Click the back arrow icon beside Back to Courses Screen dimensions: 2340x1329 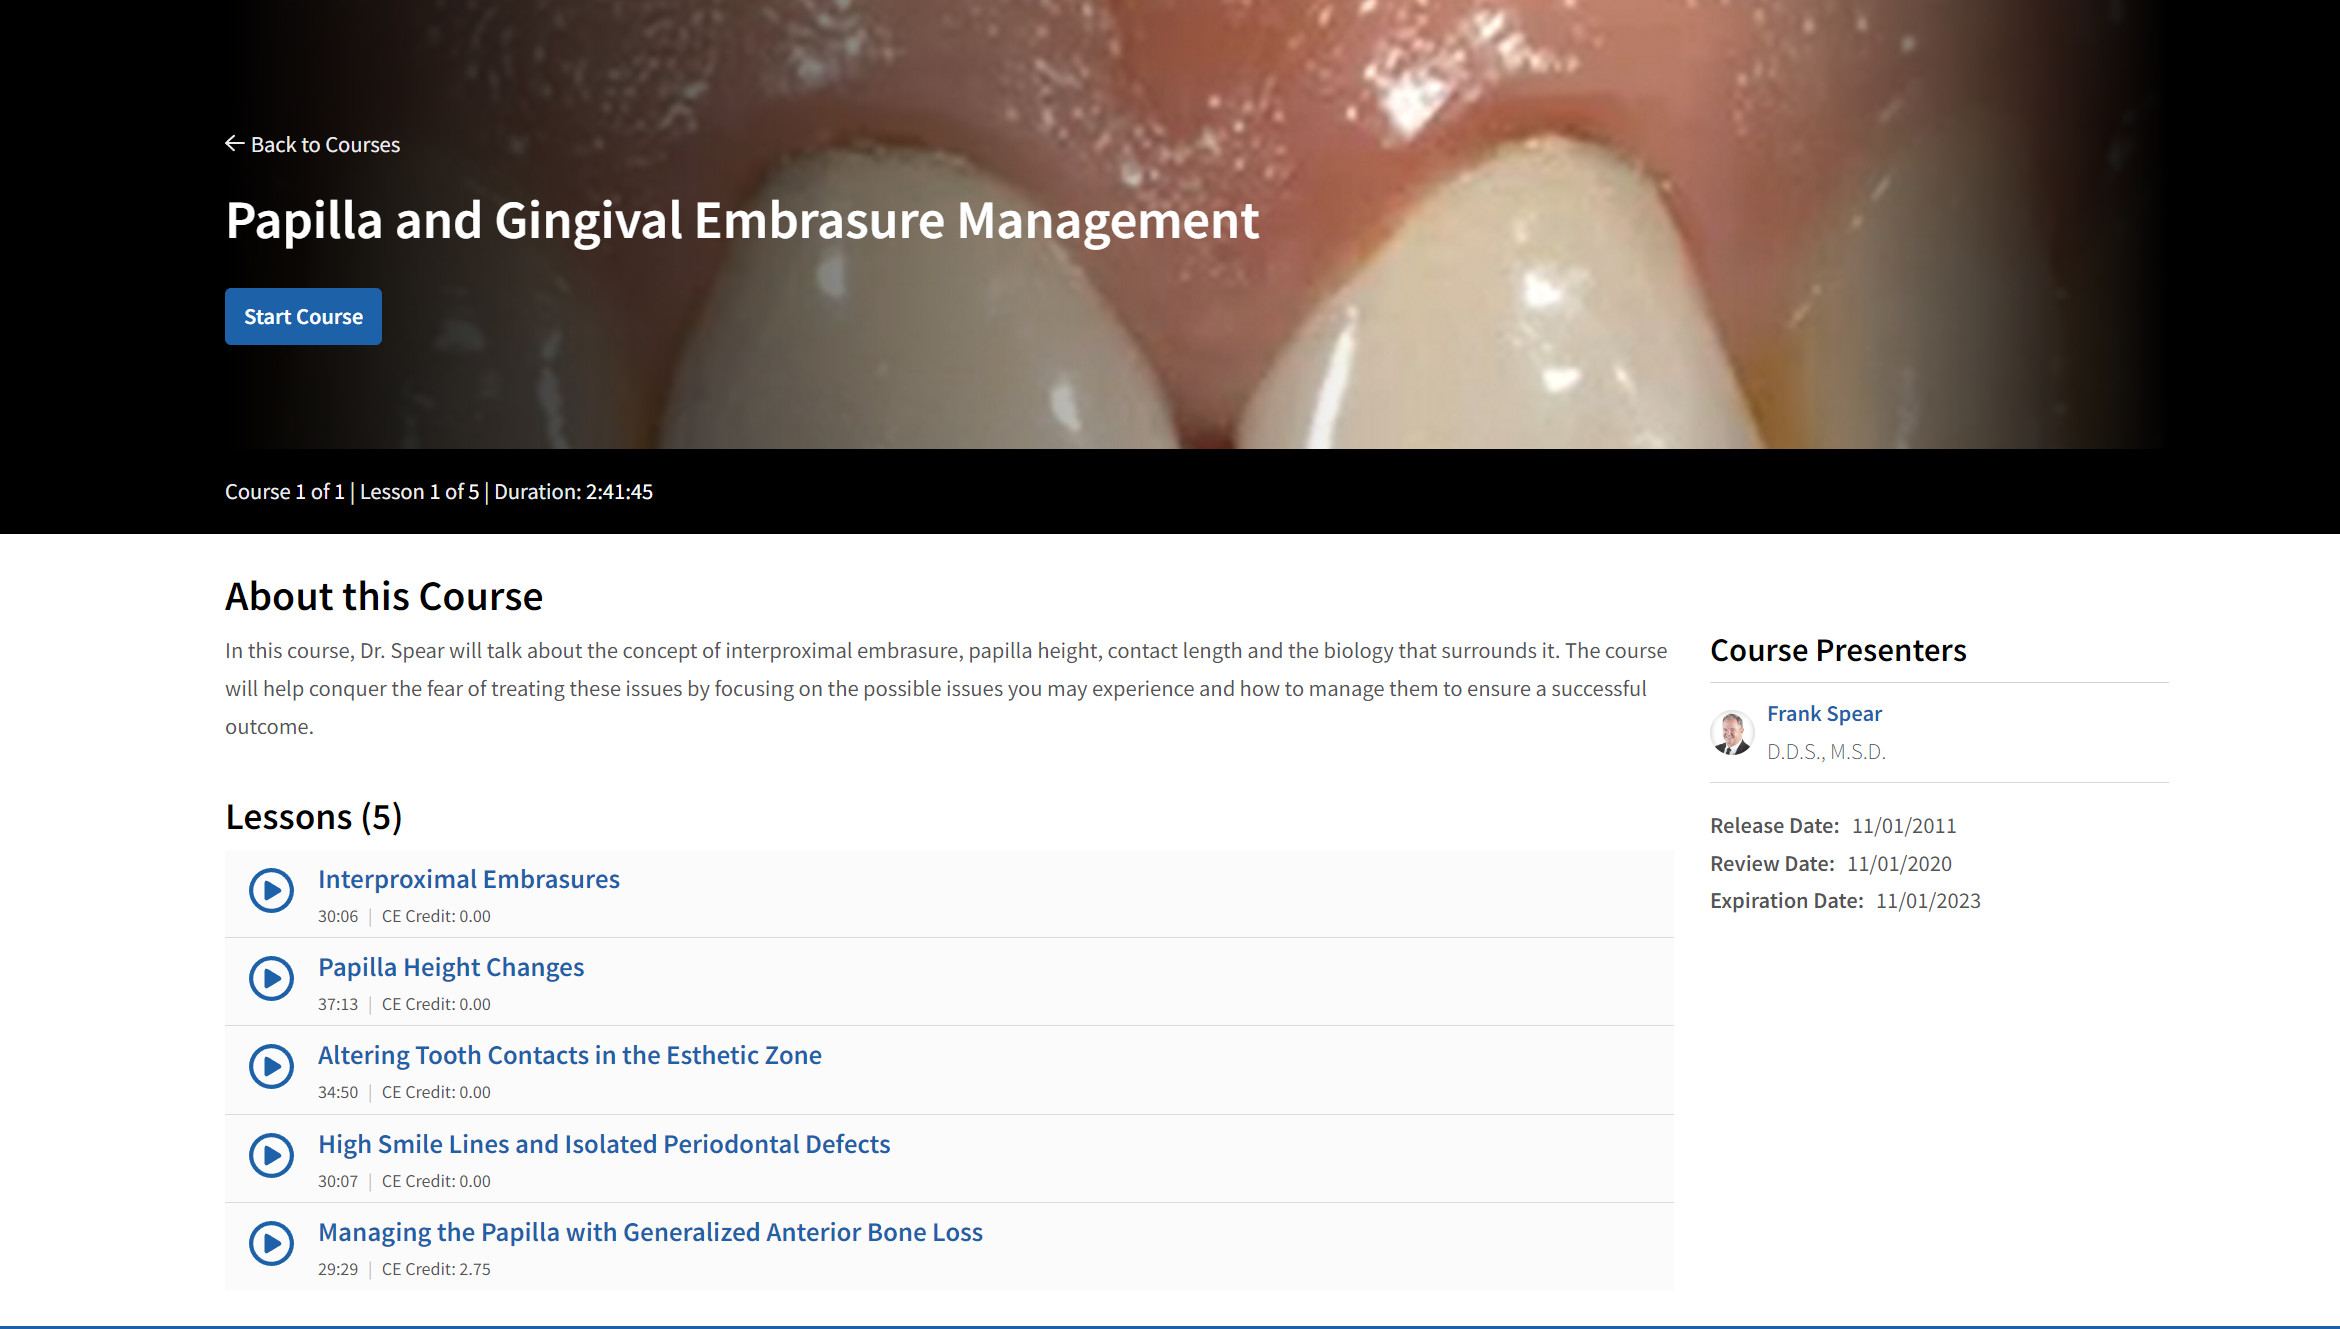pos(234,144)
